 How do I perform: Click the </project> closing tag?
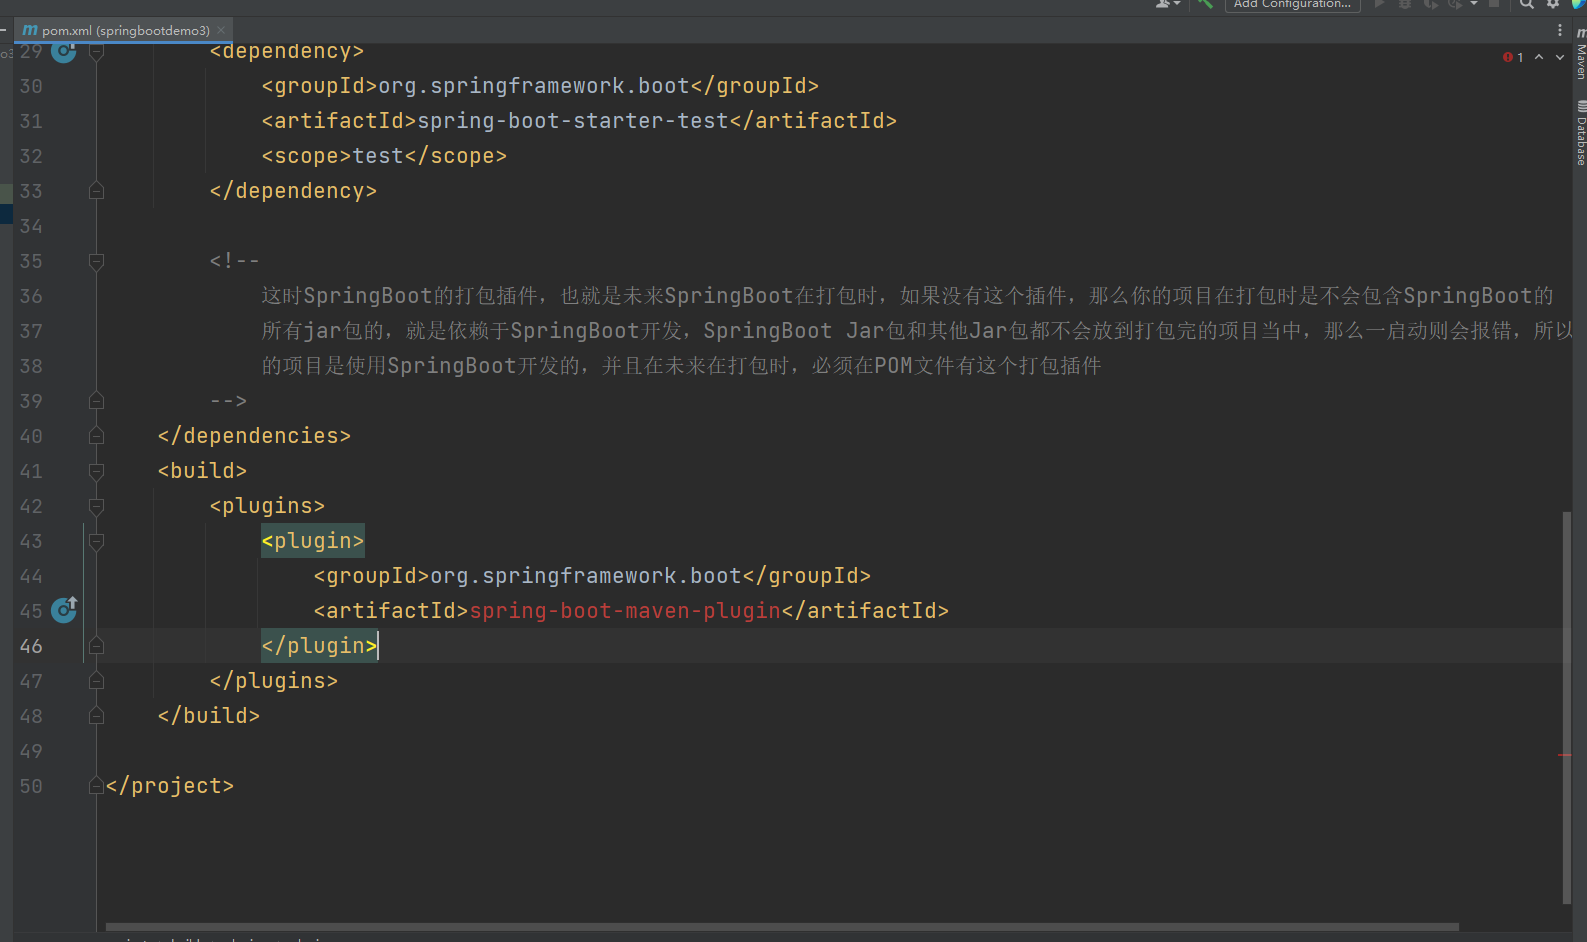(170, 786)
